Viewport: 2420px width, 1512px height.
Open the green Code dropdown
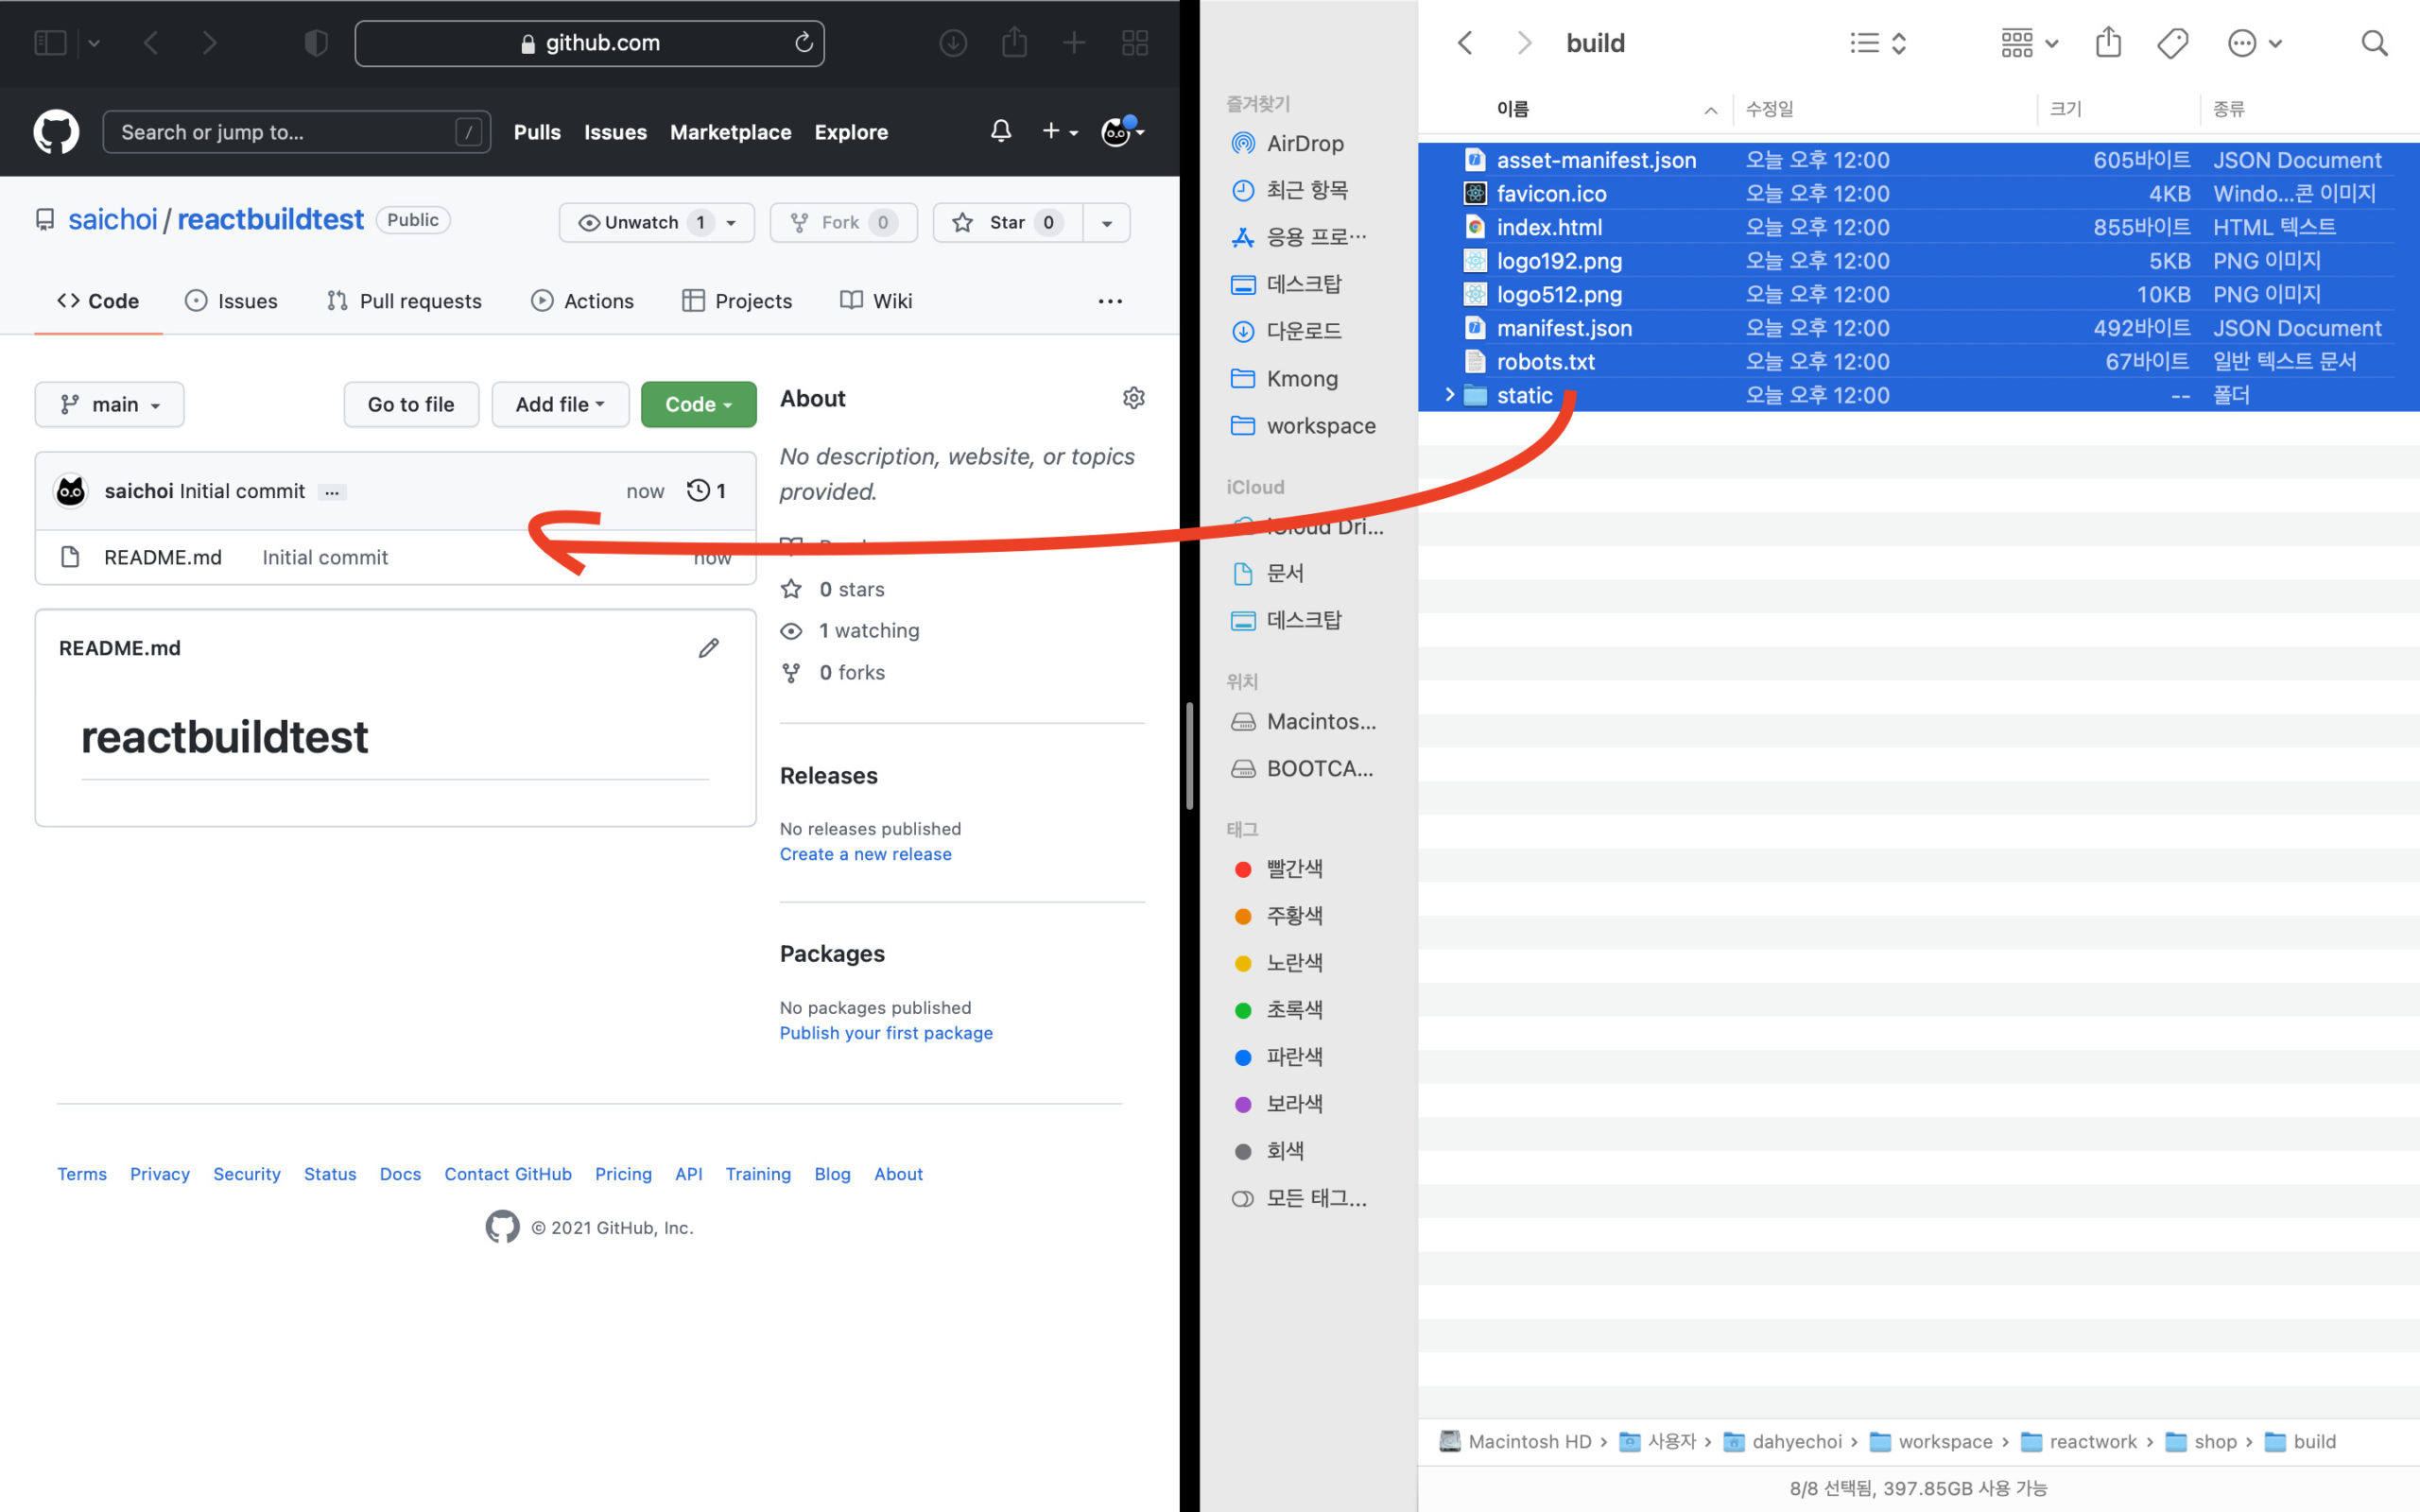698,404
